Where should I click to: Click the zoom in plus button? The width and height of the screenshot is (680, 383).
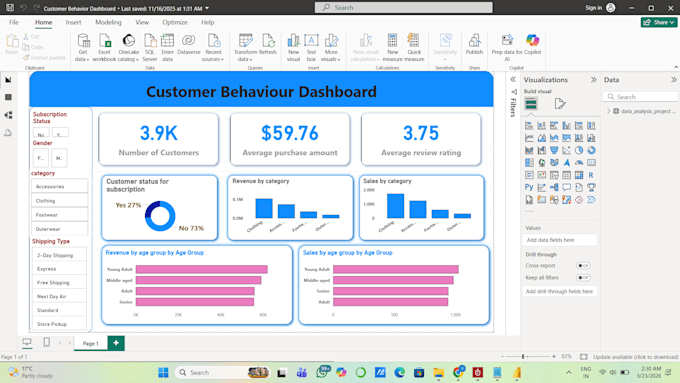click(x=554, y=357)
